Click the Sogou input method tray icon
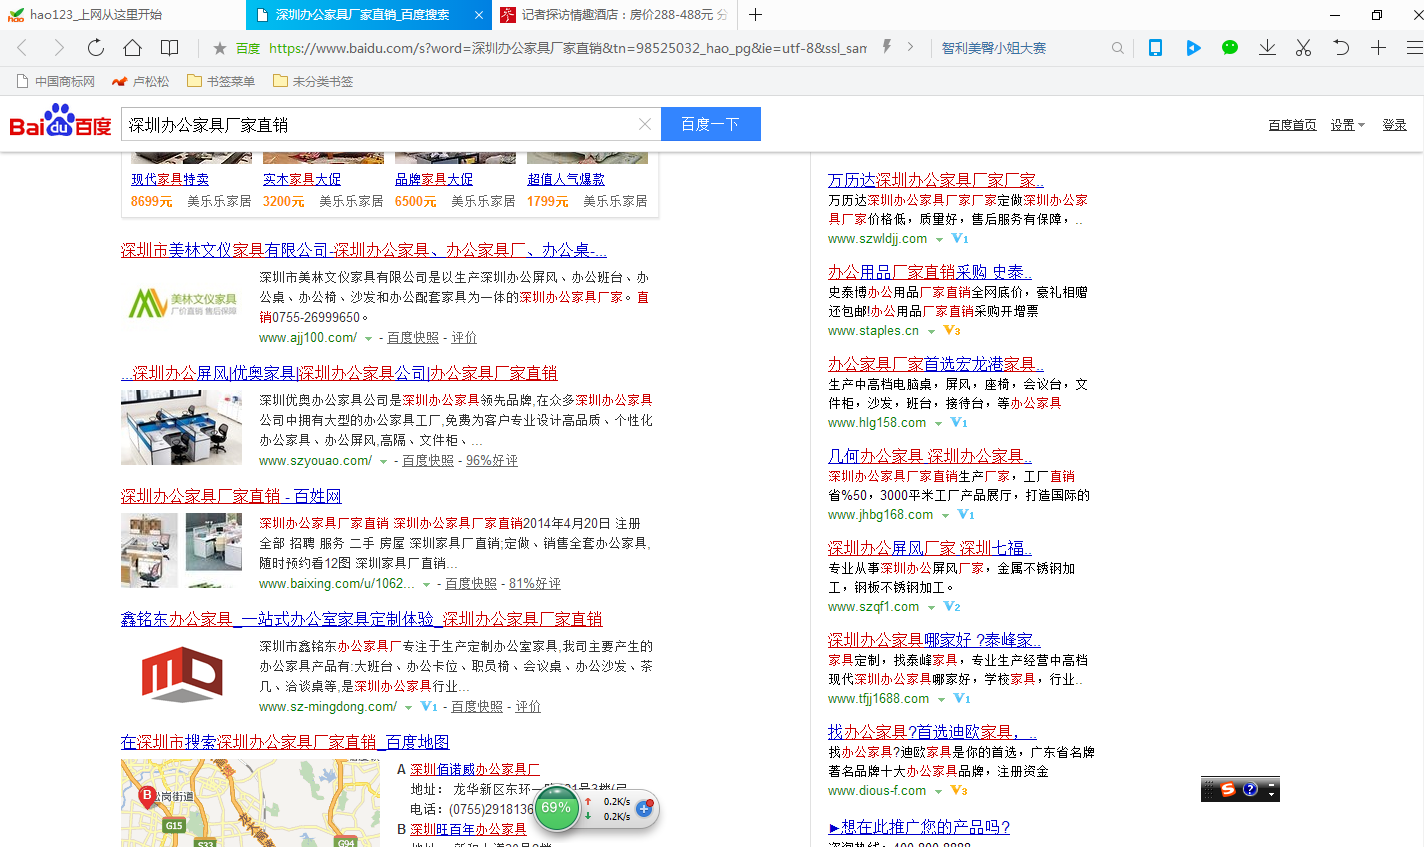1424x847 pixels. pyautogui.click(x=1228, y=789)
